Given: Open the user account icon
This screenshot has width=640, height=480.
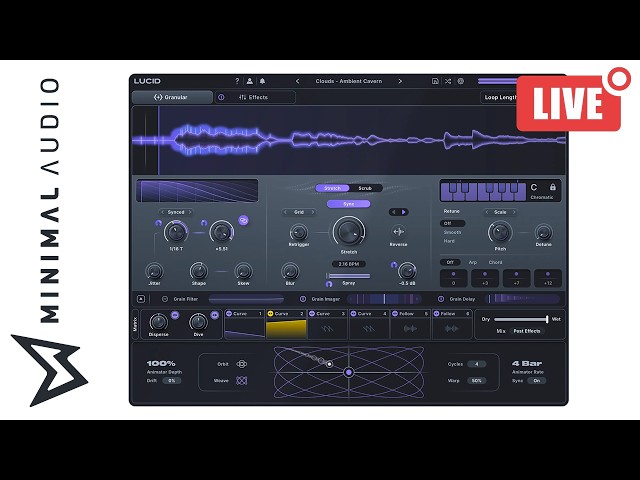Looking at the screenshot, I should pos(250,81).
